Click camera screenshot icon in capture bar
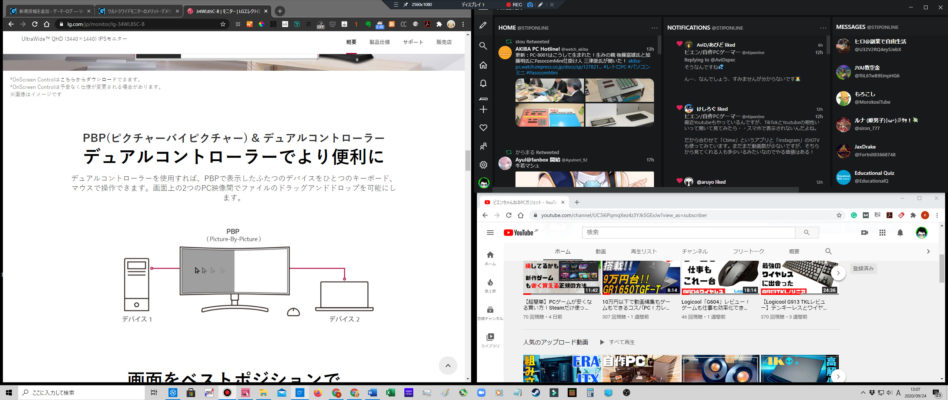The image size is (948, 400). tap(530, 4)
